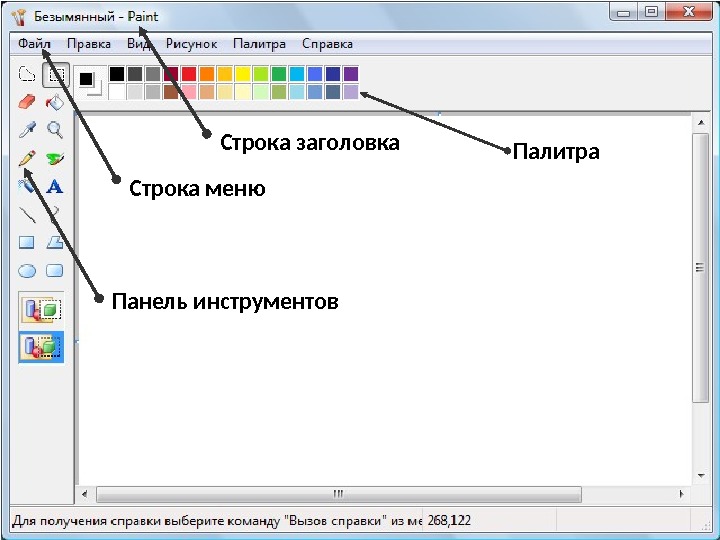Maximize the Paint window
Screen dimensions: 720x540
651,12
